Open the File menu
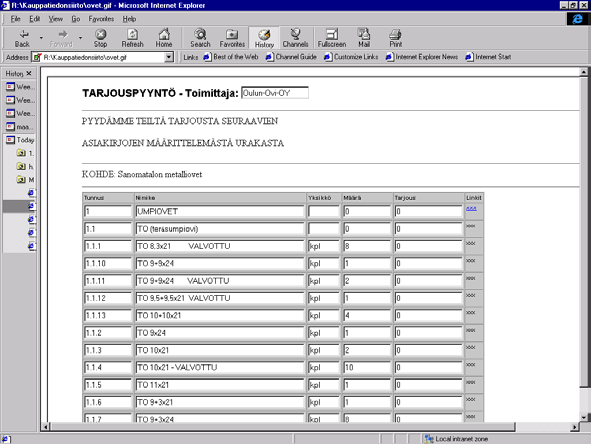This screenshot has width=591, height=444. click(x=15, y=19)
